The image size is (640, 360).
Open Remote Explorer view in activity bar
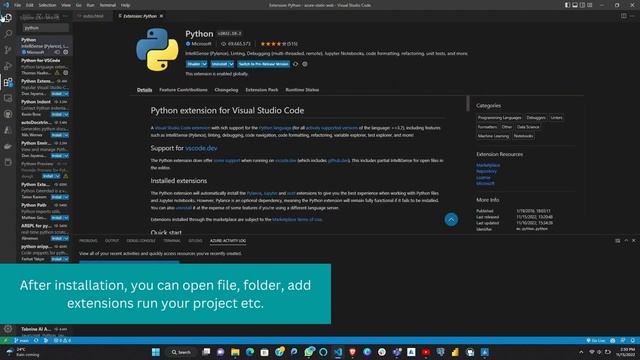pos(8,98)
